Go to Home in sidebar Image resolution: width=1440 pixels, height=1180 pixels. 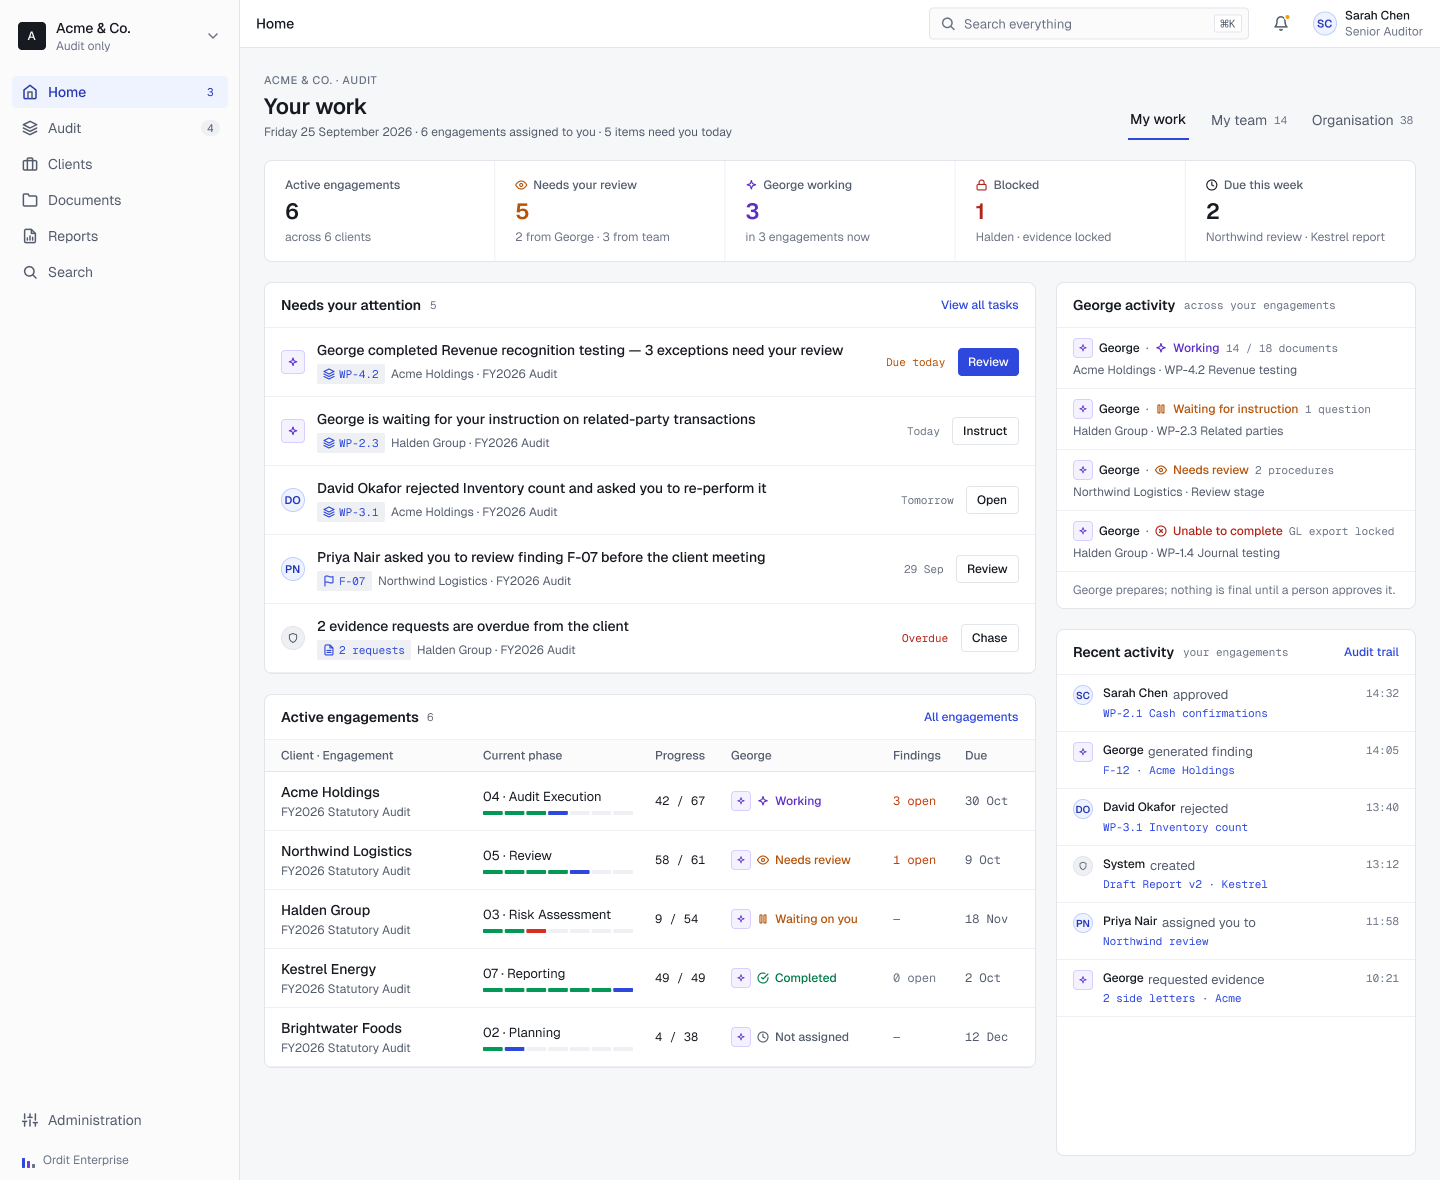(120, 92)
